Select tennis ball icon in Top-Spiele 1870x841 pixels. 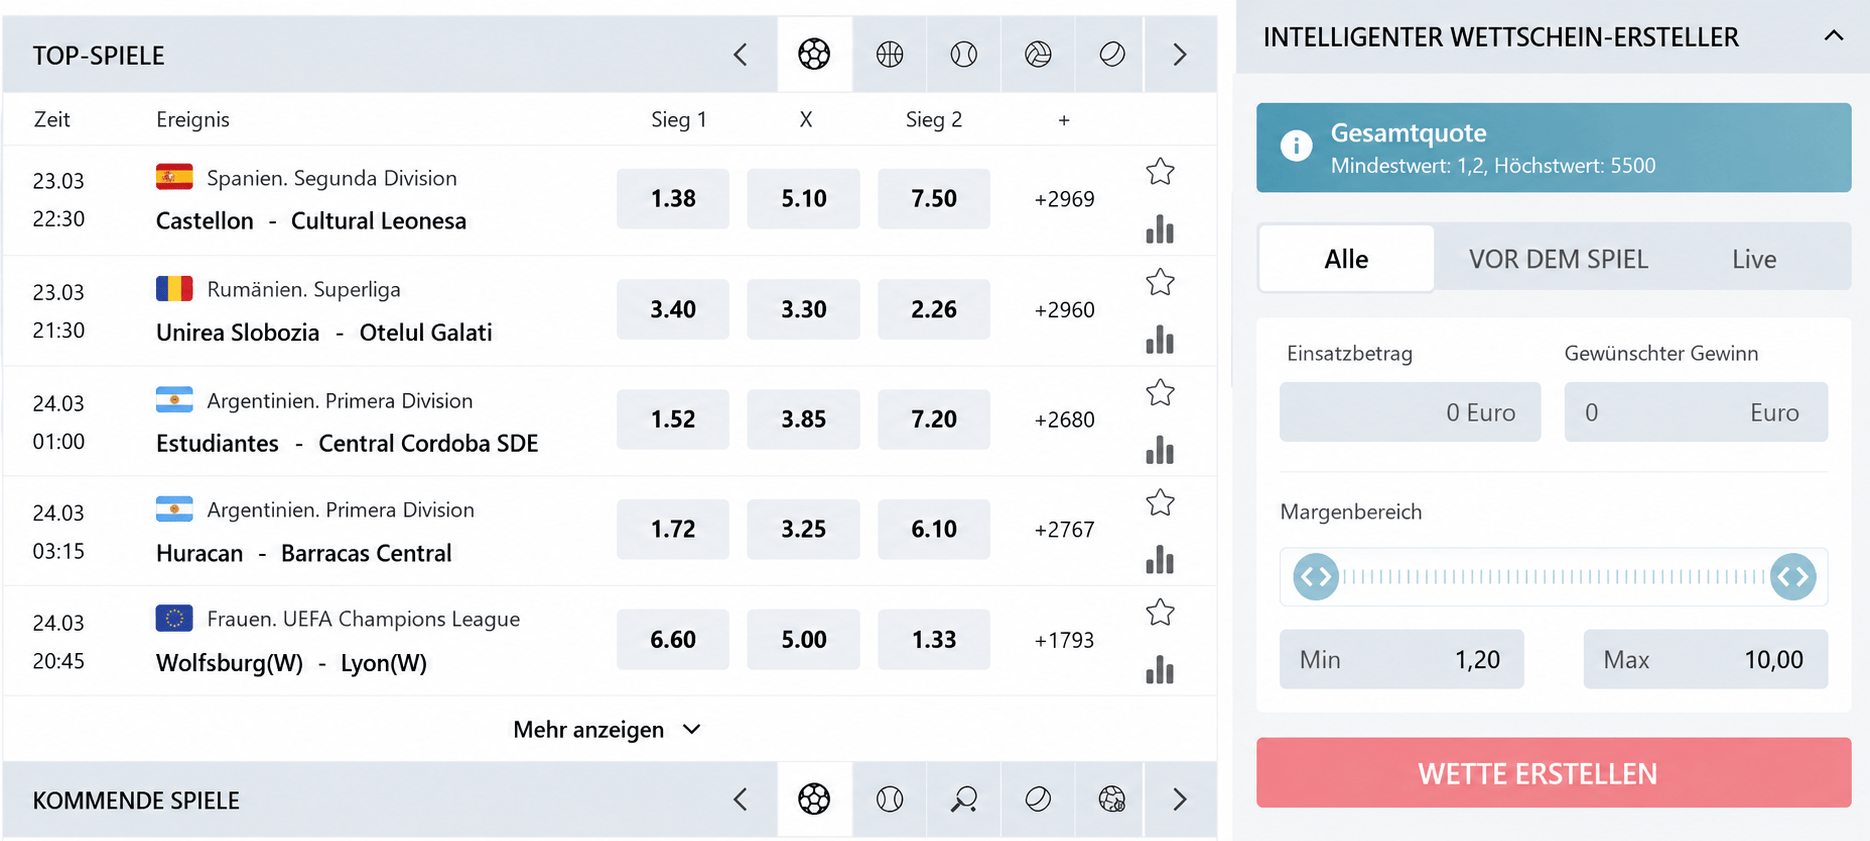point(963,54)
